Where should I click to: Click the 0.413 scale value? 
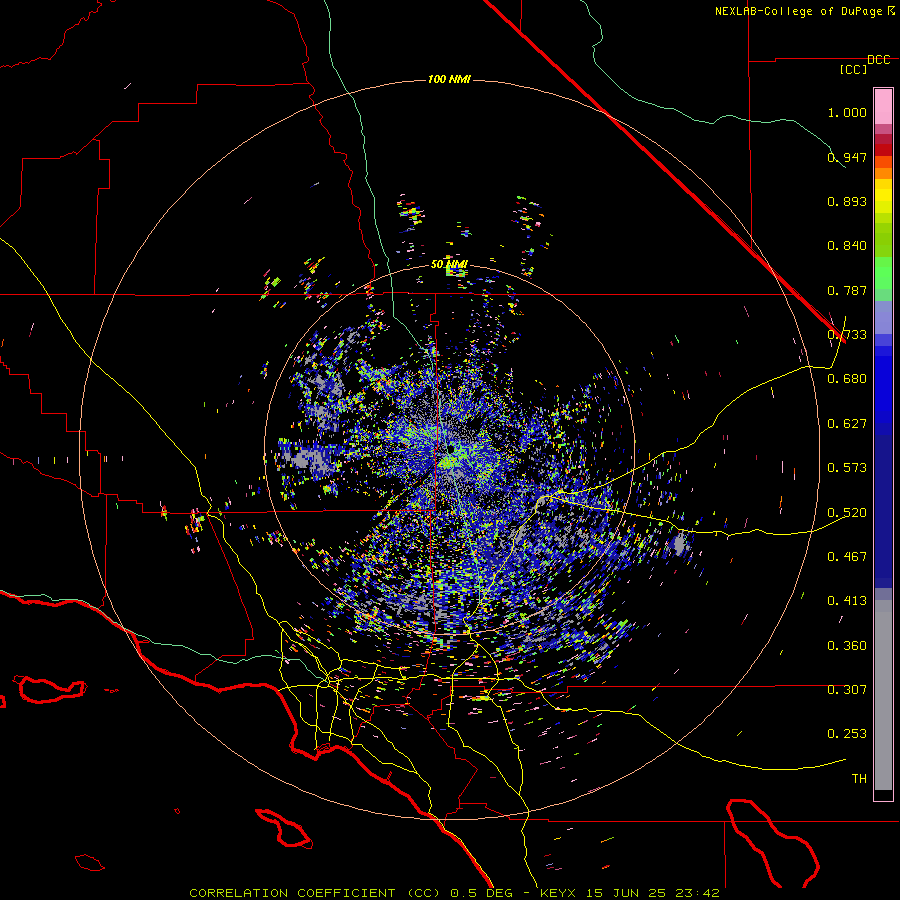pyautogui.click(x=847, y=601)
